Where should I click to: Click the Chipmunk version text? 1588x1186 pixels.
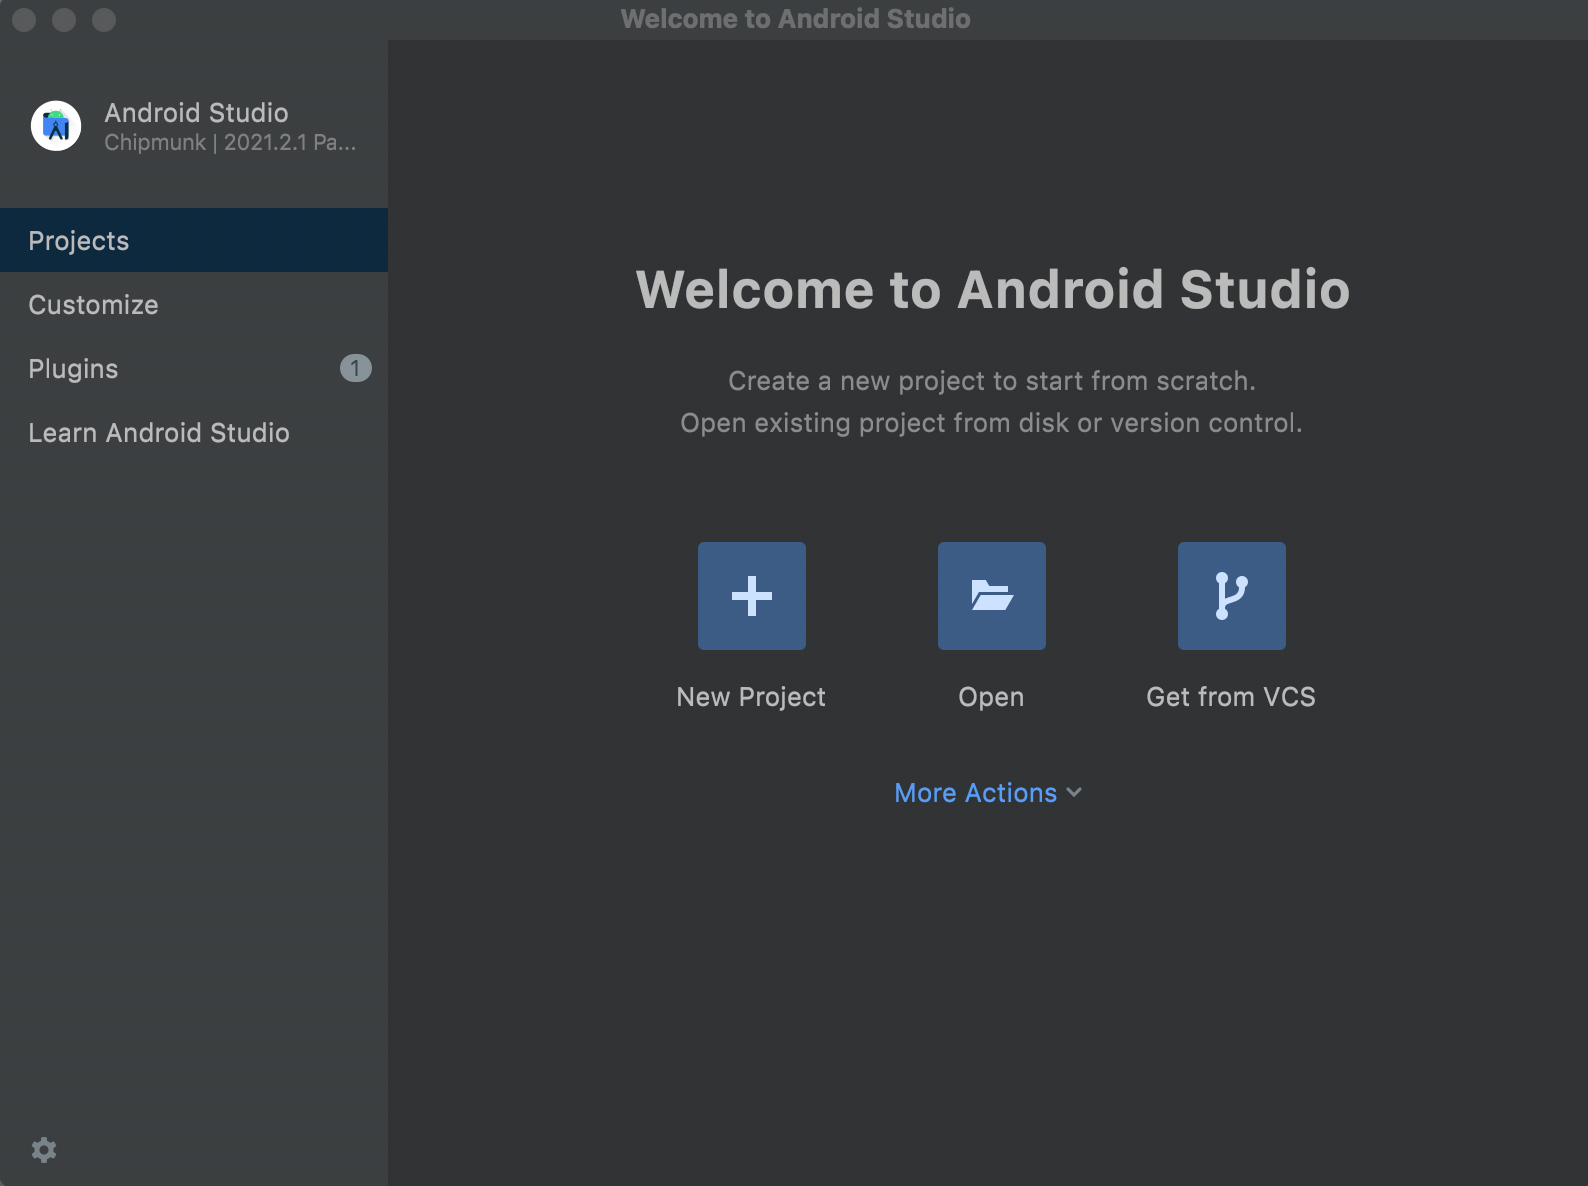click(230, 142)
